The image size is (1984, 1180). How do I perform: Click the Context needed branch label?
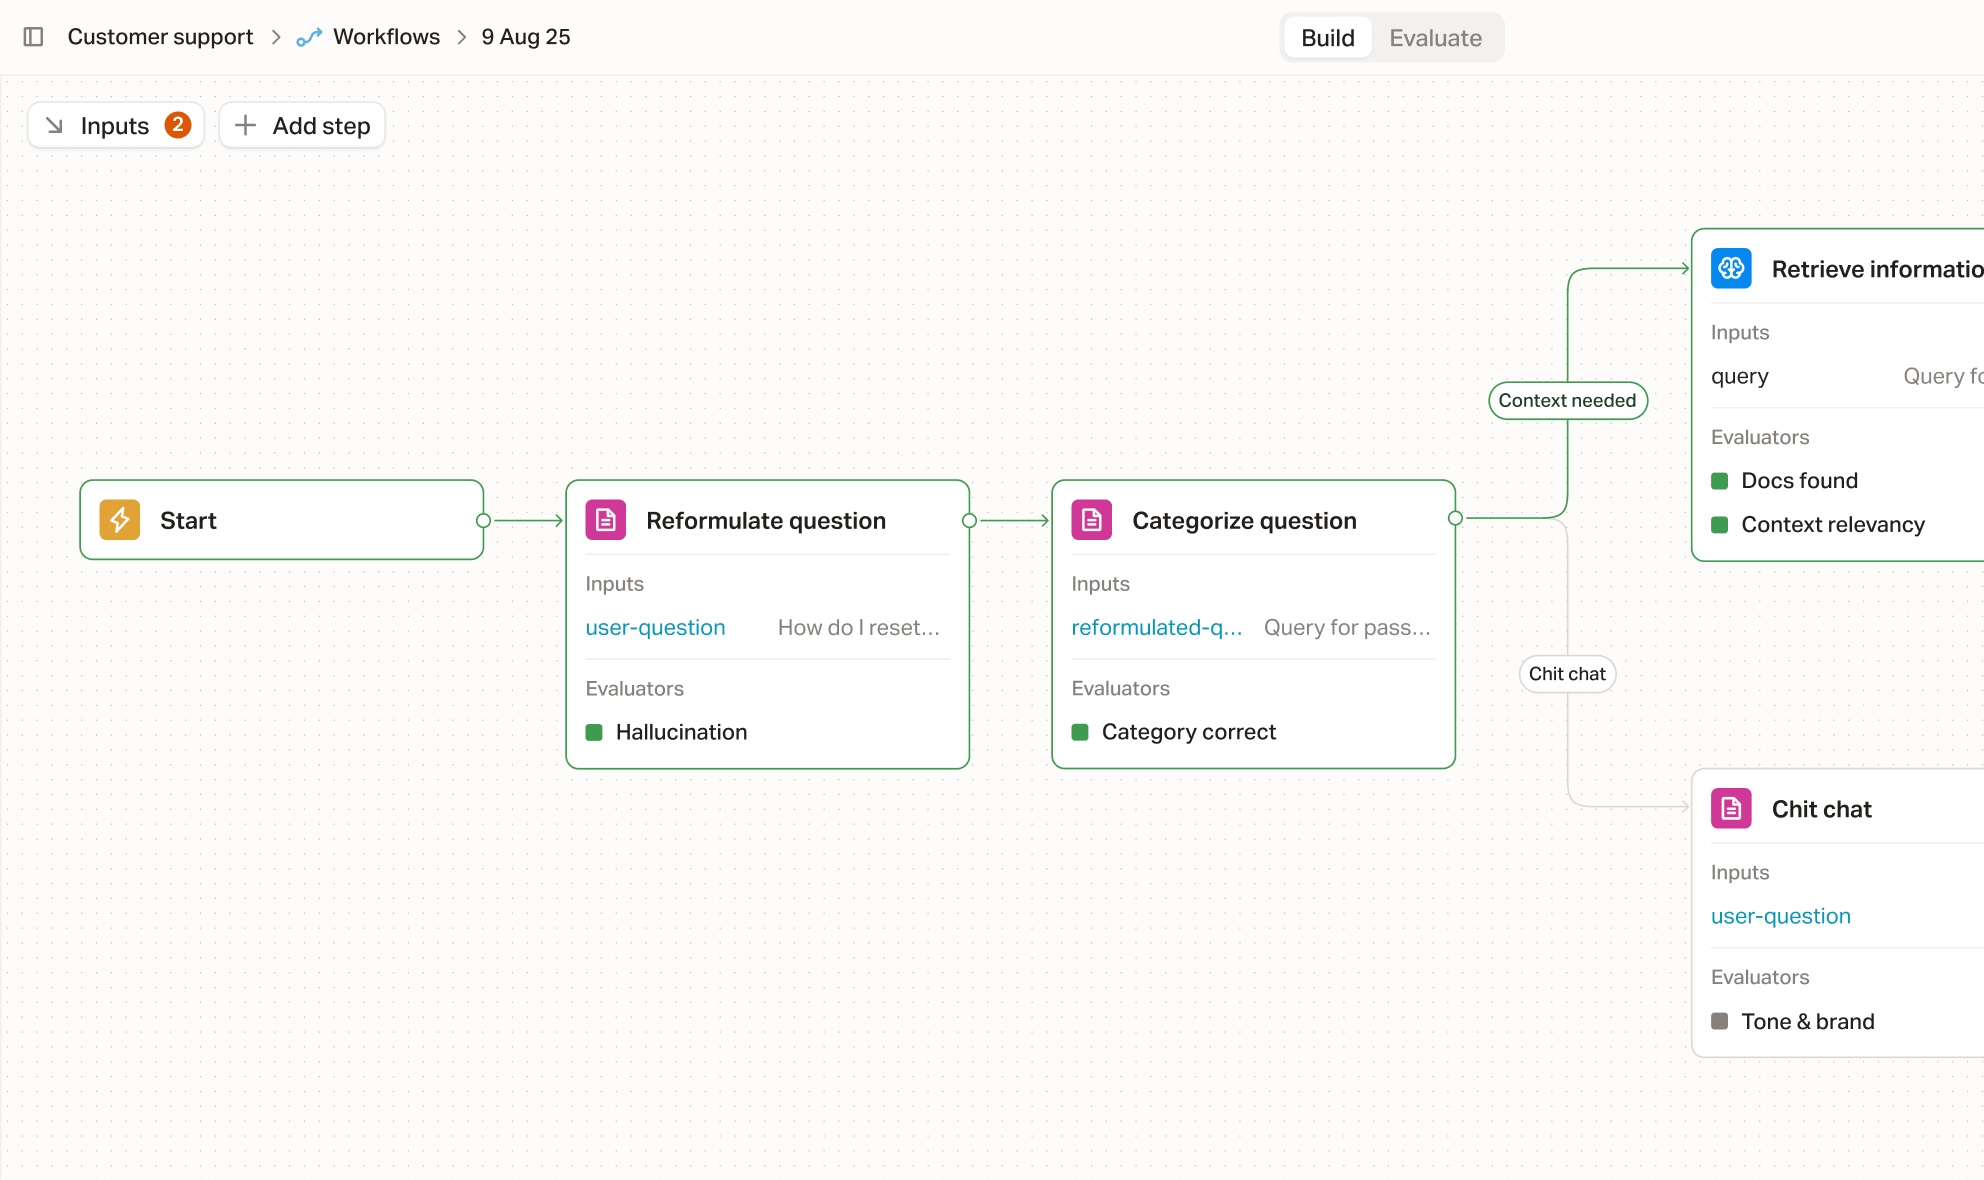coord(1567,400)
